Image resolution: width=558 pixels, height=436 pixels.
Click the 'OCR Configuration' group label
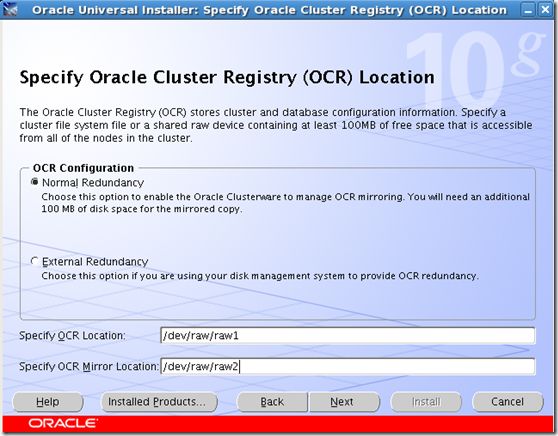point(83,168)
